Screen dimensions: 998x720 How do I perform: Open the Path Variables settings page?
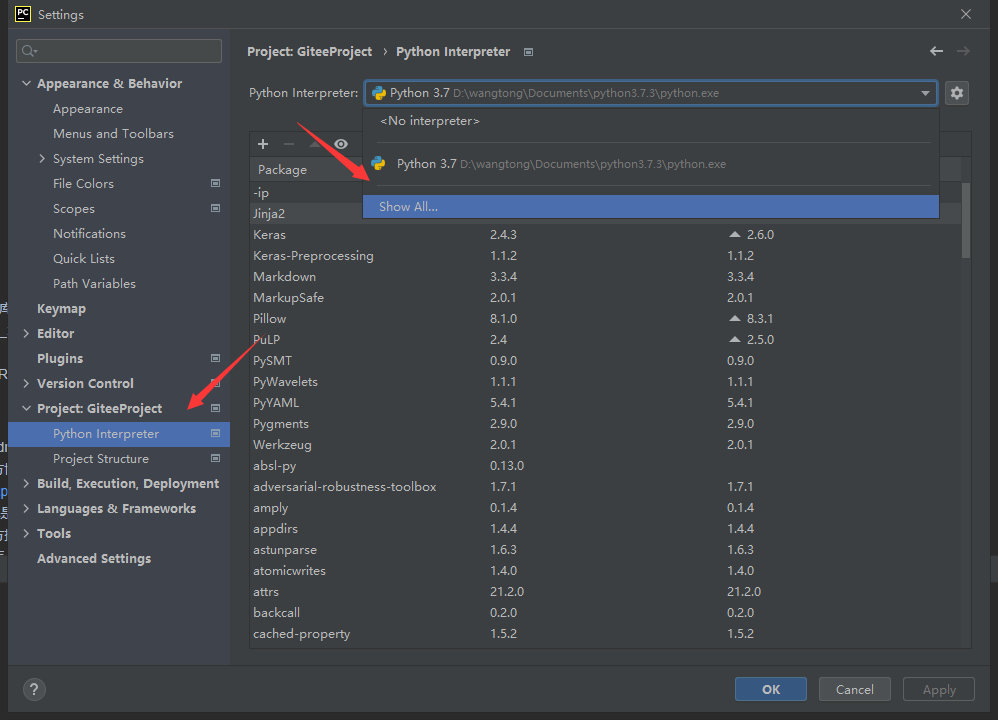(94, 283)
